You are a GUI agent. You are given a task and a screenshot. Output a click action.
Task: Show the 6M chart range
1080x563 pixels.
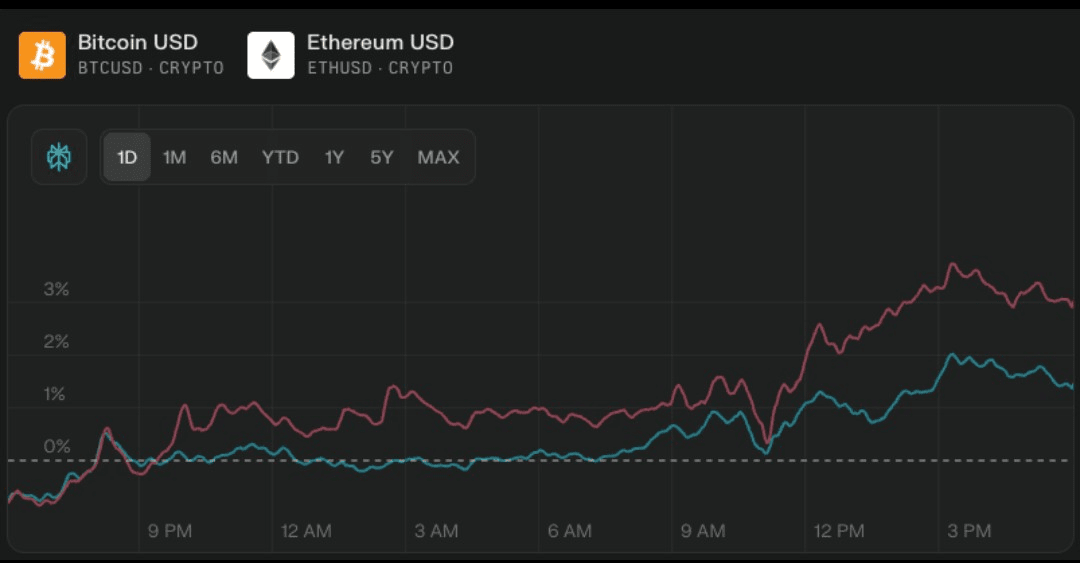(x=224, y=157)
